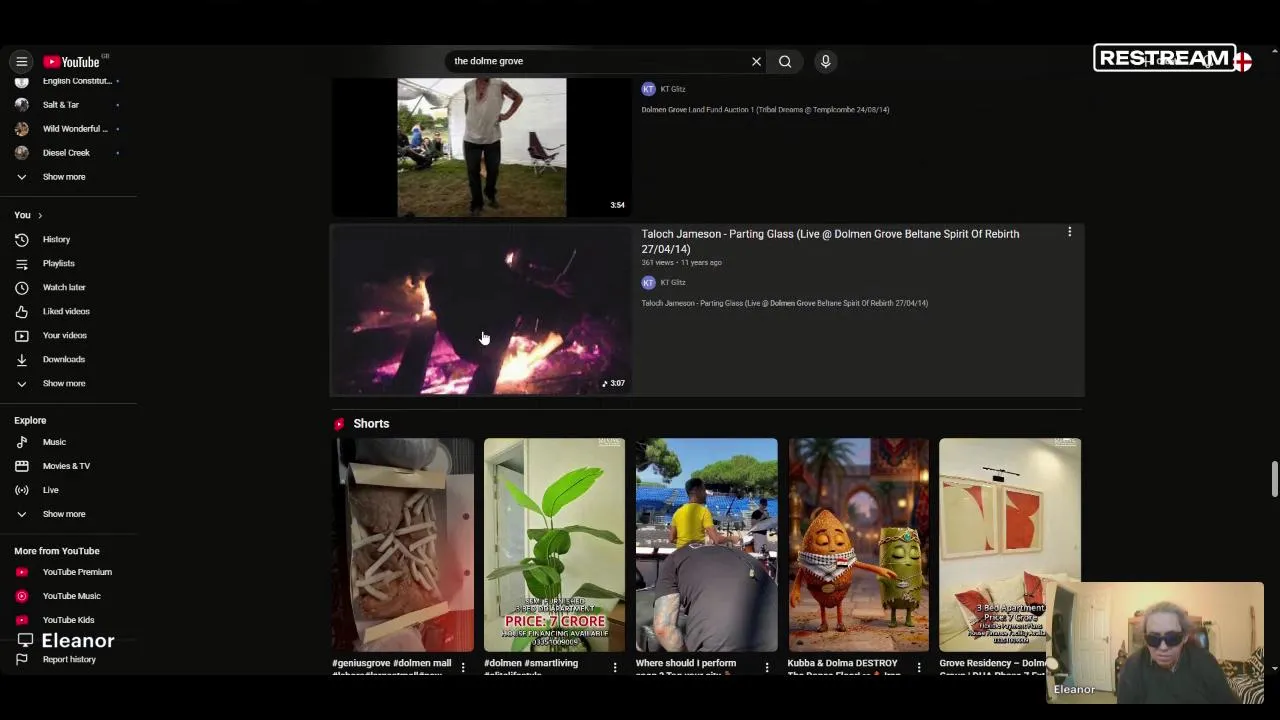Image resolution: width=1280 pixels, height=720 pixels.
Task: Open 'Where should I perform' short
Action: tap(706, 545)
